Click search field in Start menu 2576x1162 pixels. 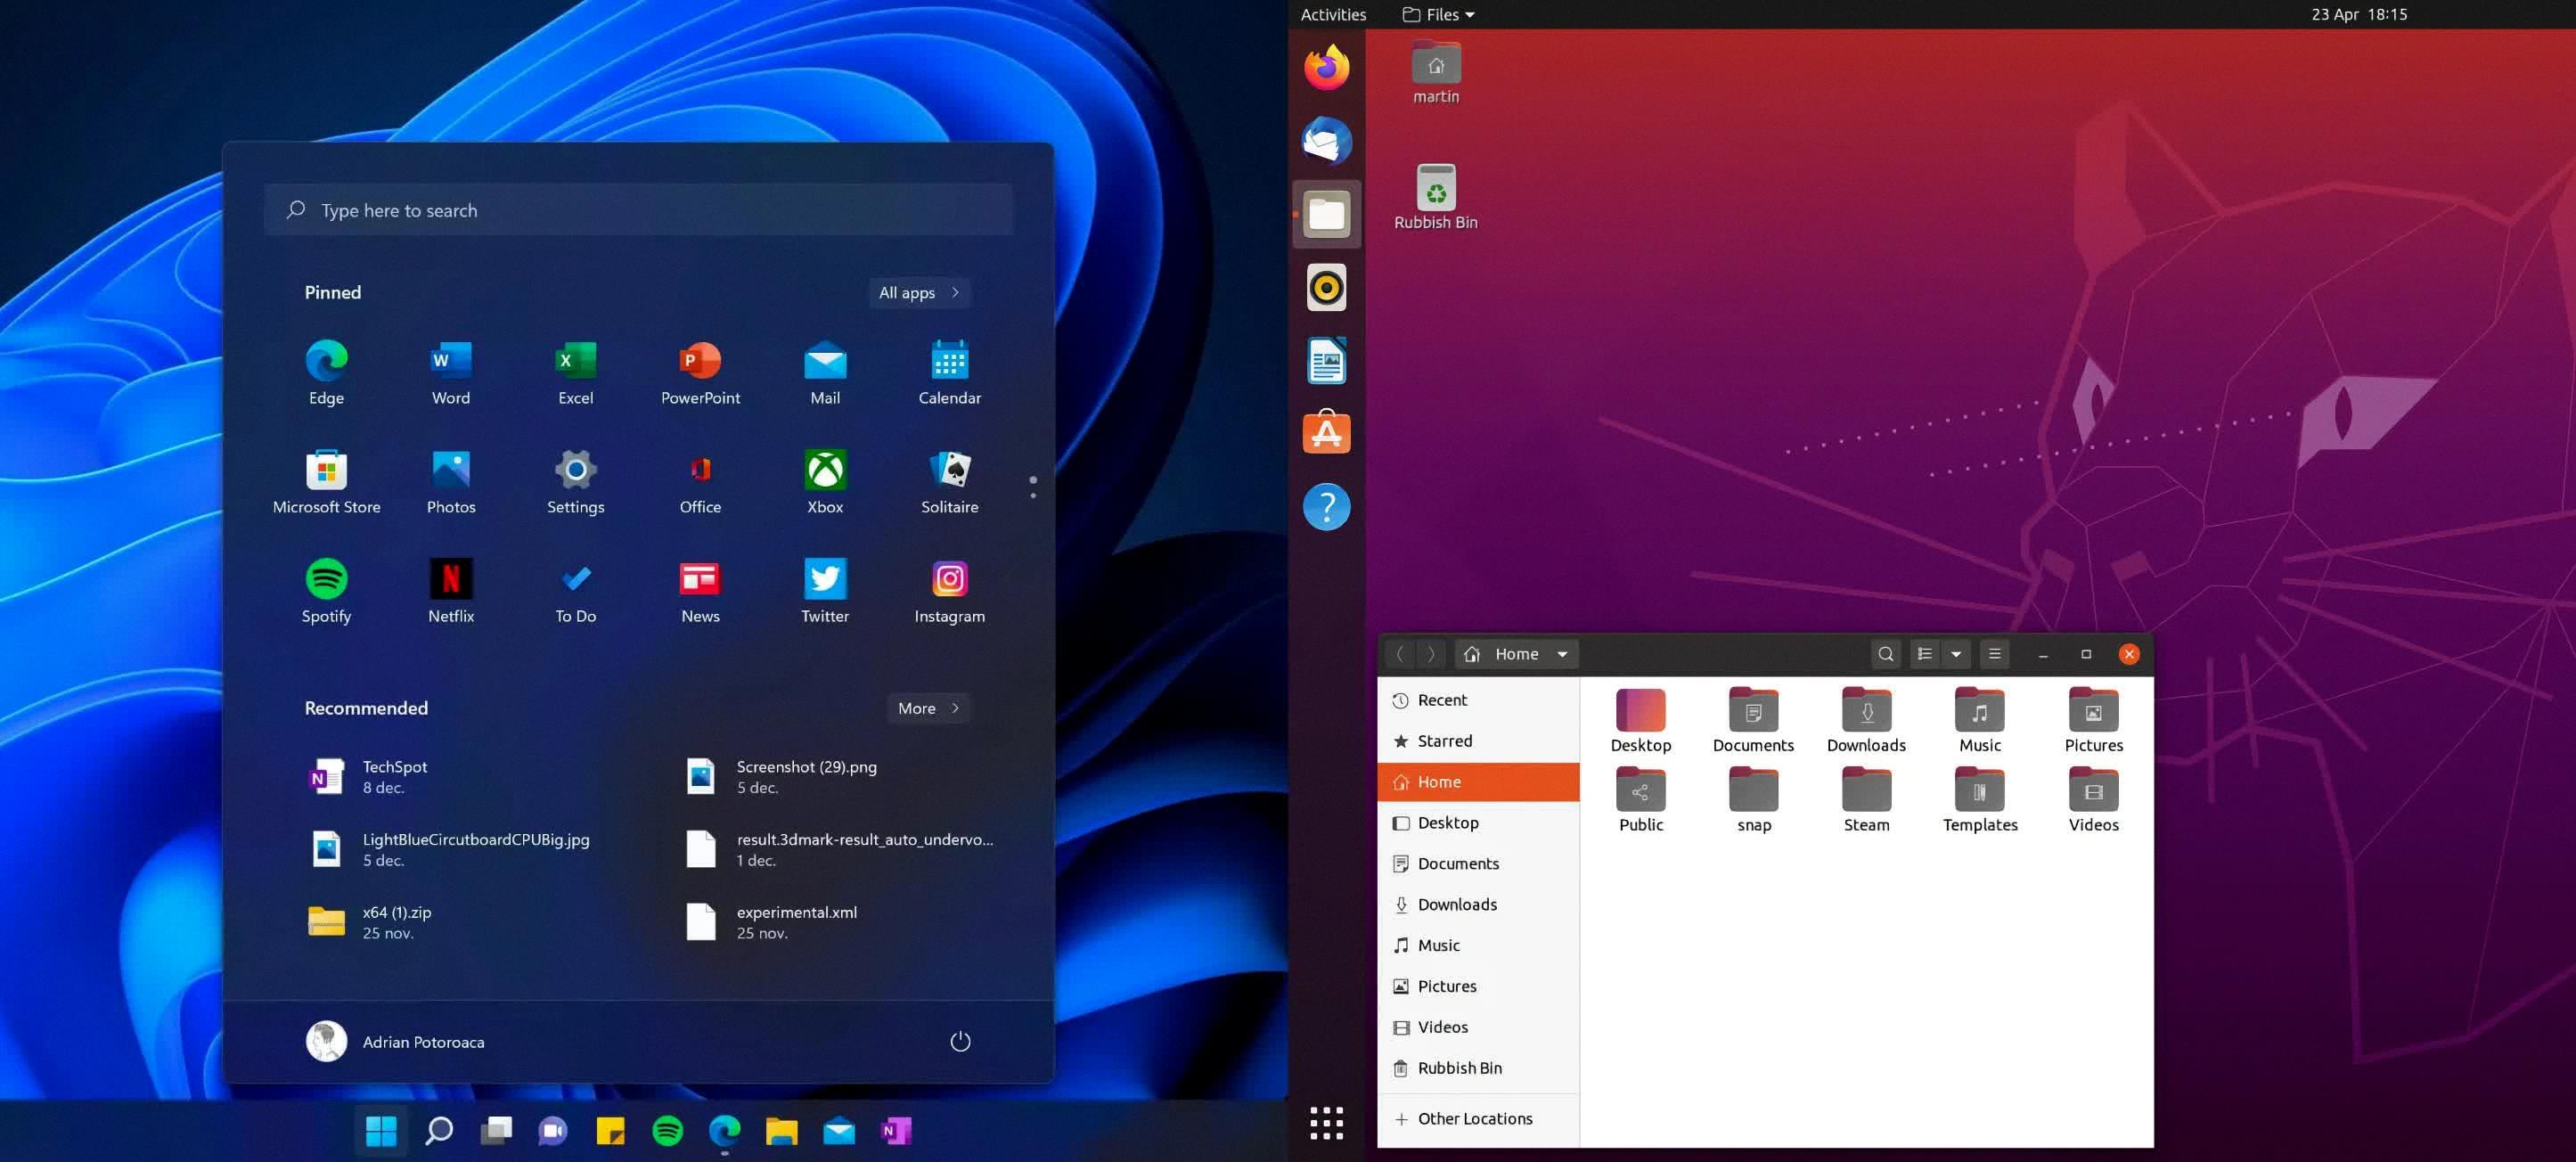[x=639, y=210]
